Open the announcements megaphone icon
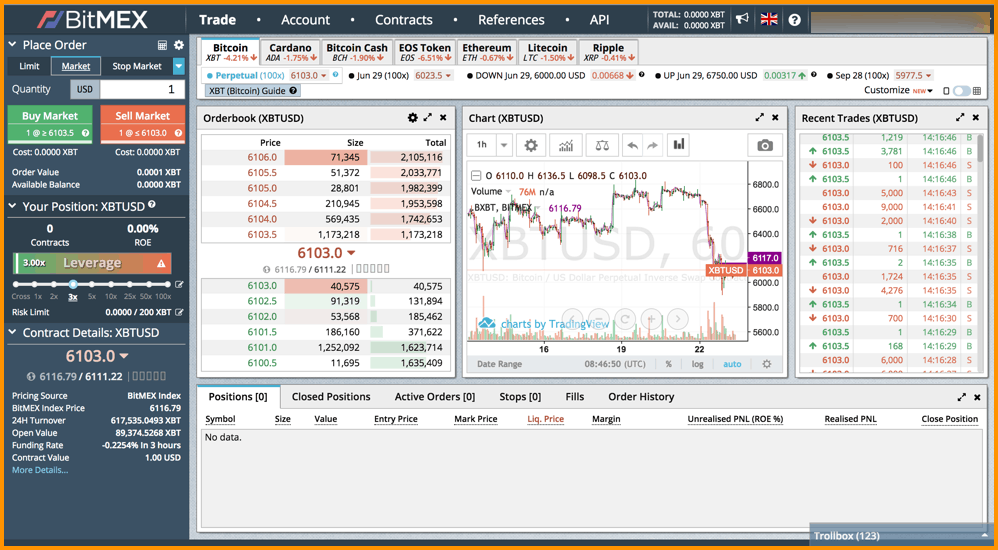 click(742, 19)
